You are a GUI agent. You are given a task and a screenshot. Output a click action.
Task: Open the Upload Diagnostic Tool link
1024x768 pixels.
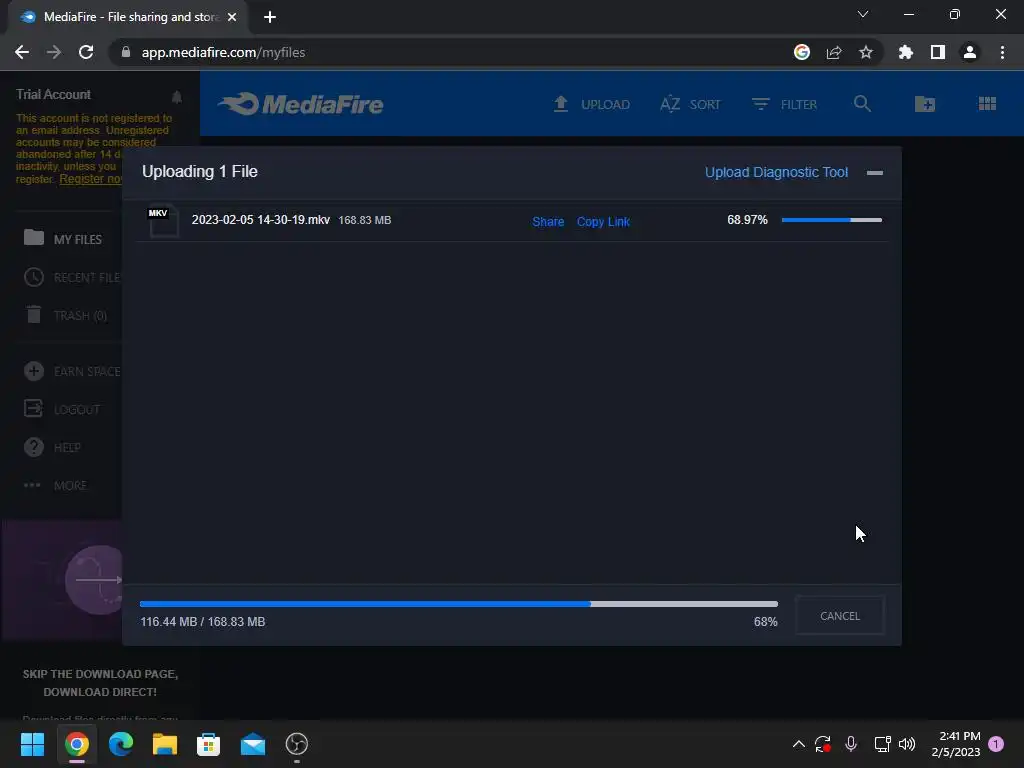(776, 172)
